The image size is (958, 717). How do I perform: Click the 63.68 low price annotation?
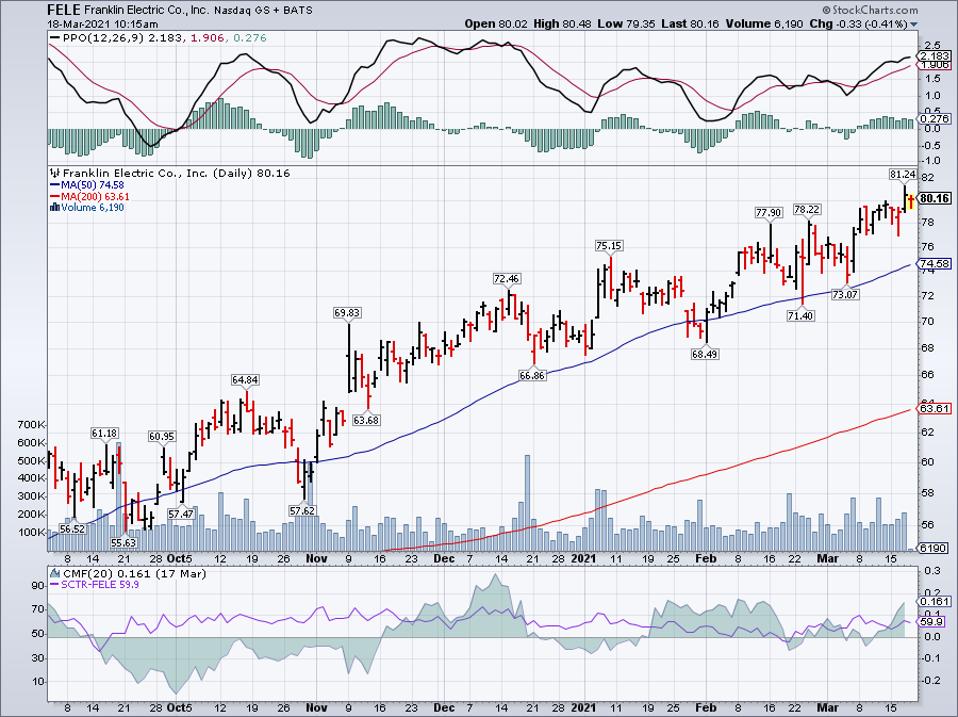(x=366, y=420)
